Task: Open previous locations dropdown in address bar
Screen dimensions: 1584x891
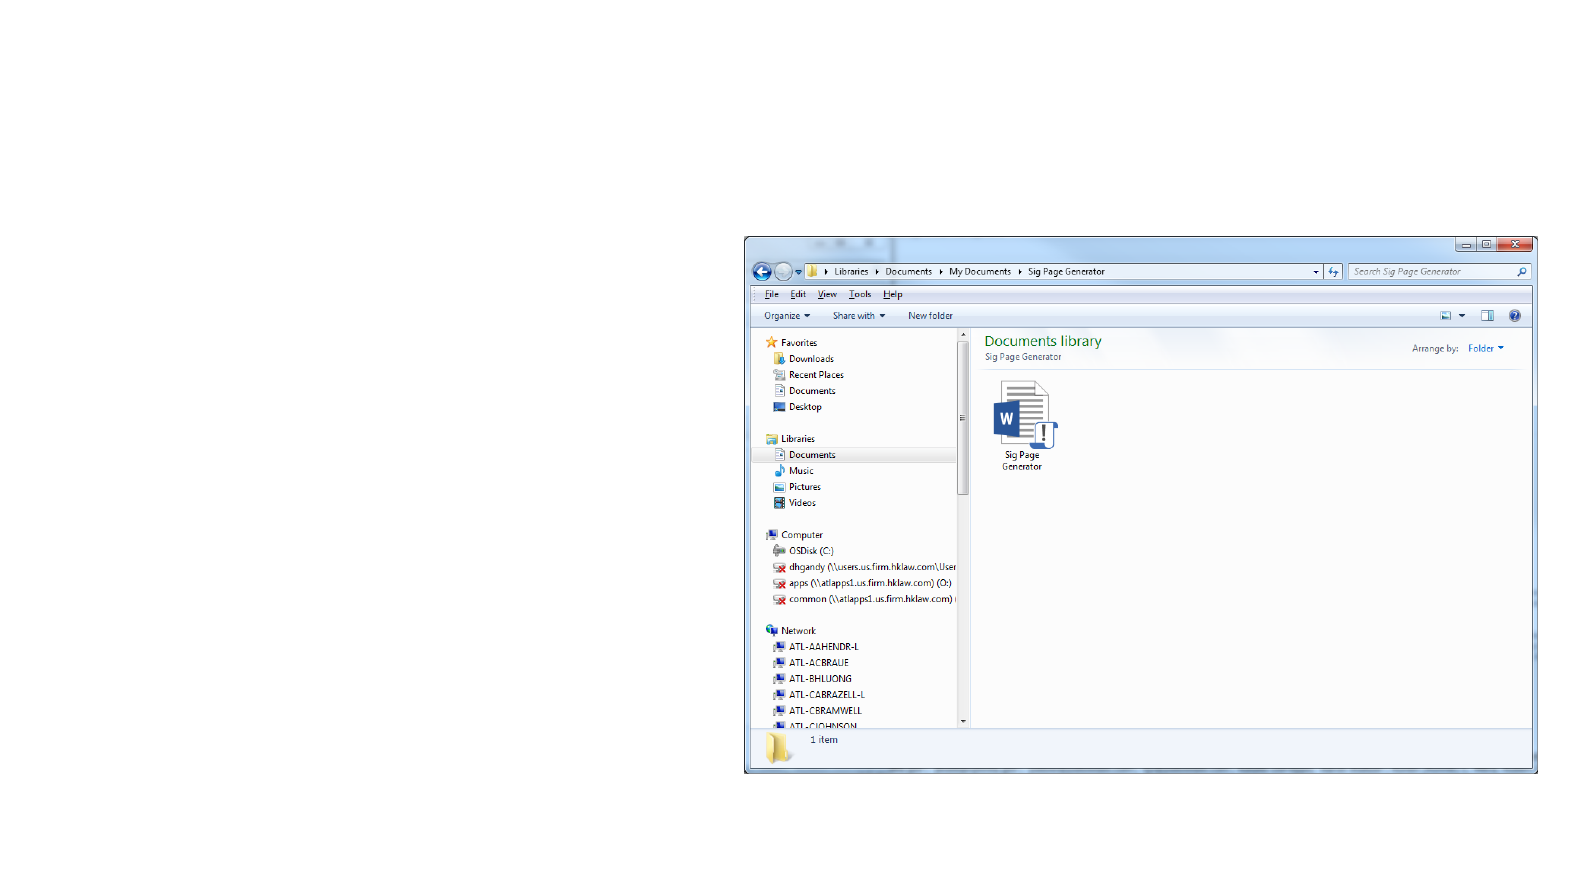Action: pyautogui.click(x=1316, y=272)
